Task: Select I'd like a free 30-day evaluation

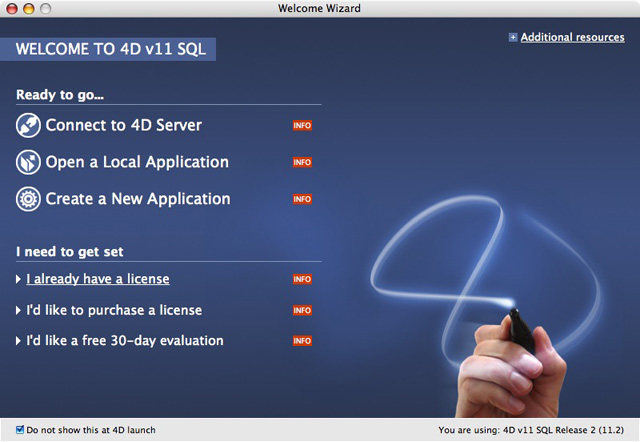Action: tap(125, 341)
